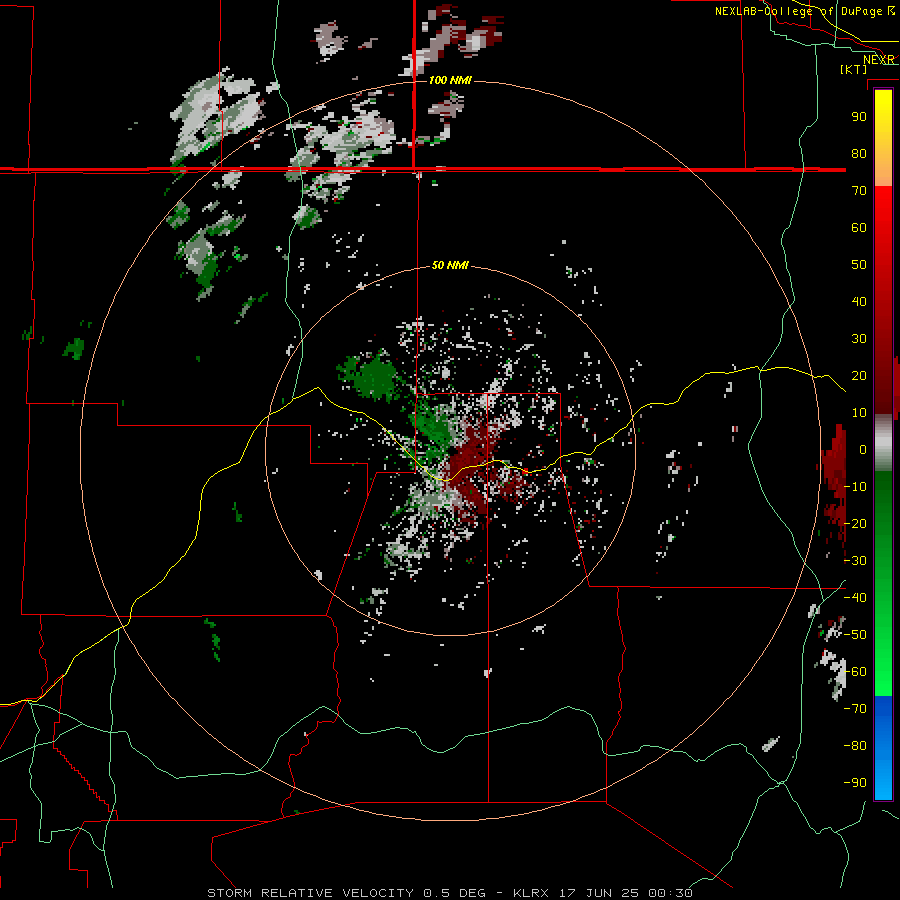This screenshot has width=900, height=900.
Task: Click the 100 NMI range ring label
Action: coord(450,80)
